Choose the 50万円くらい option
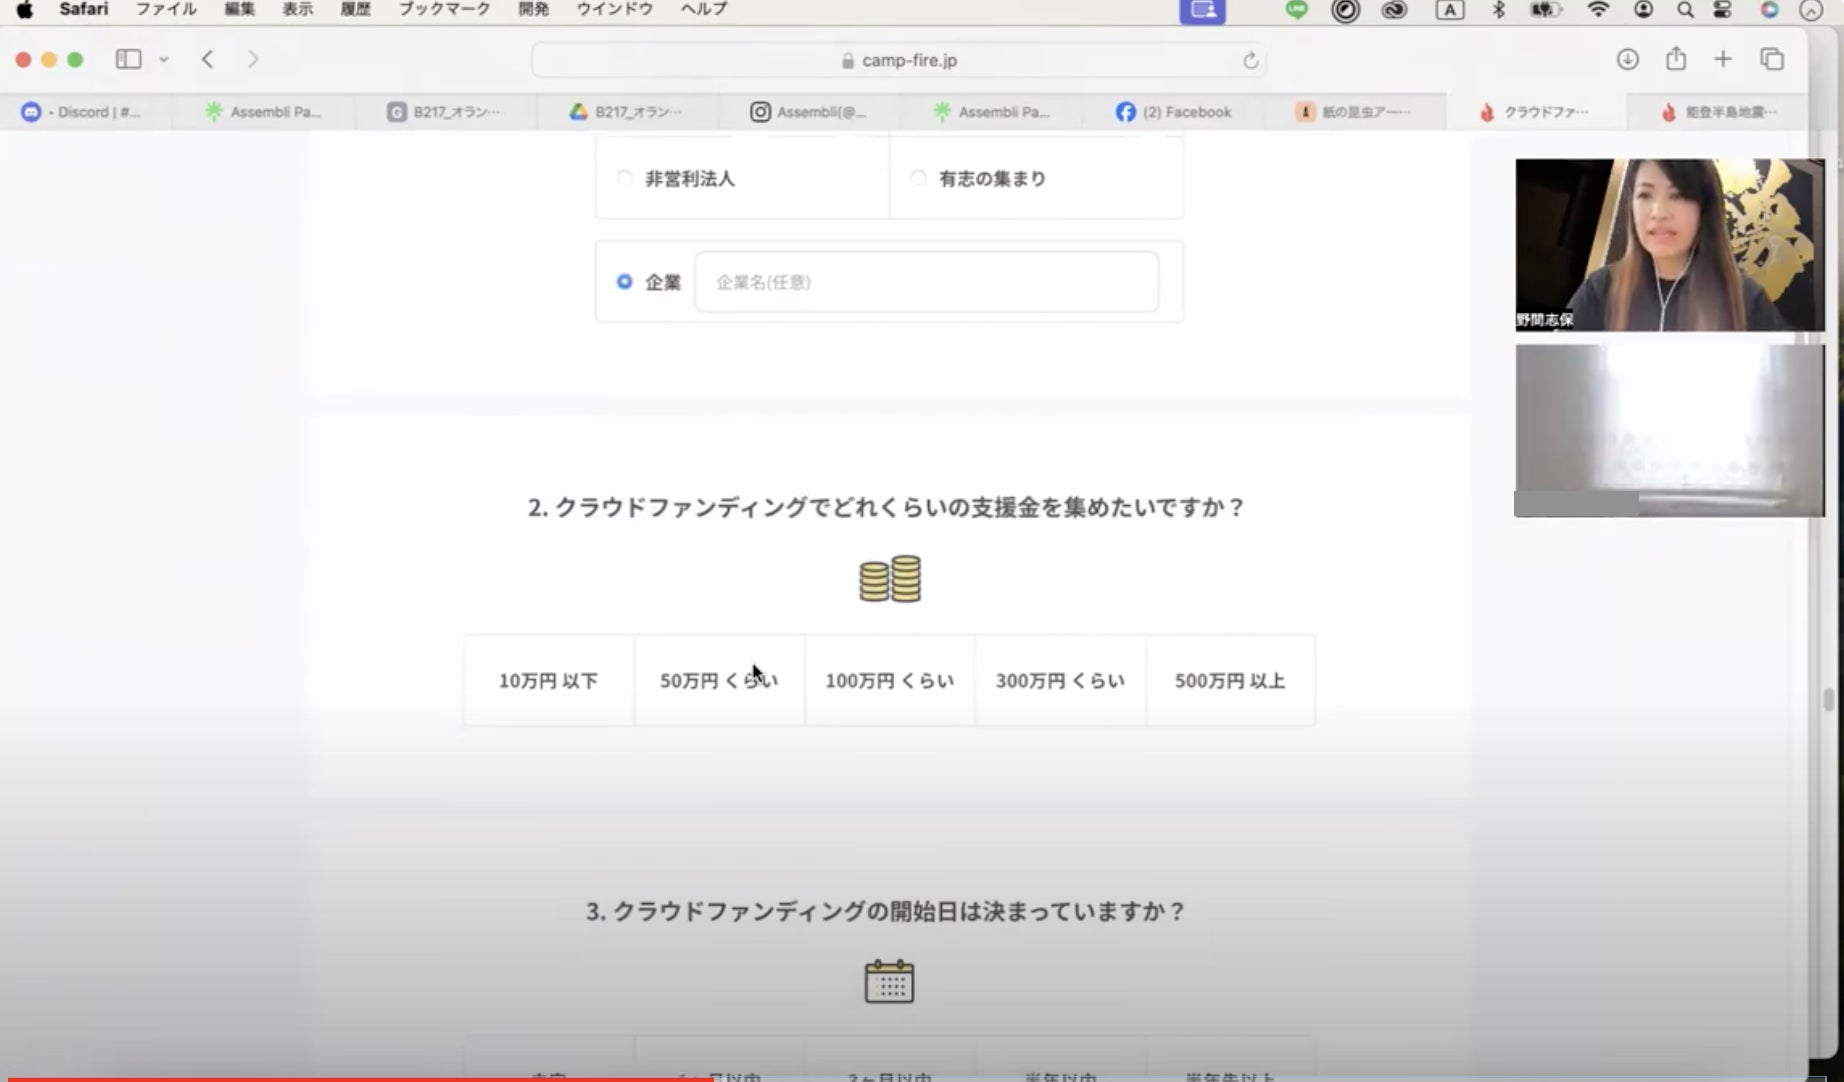 719,681
